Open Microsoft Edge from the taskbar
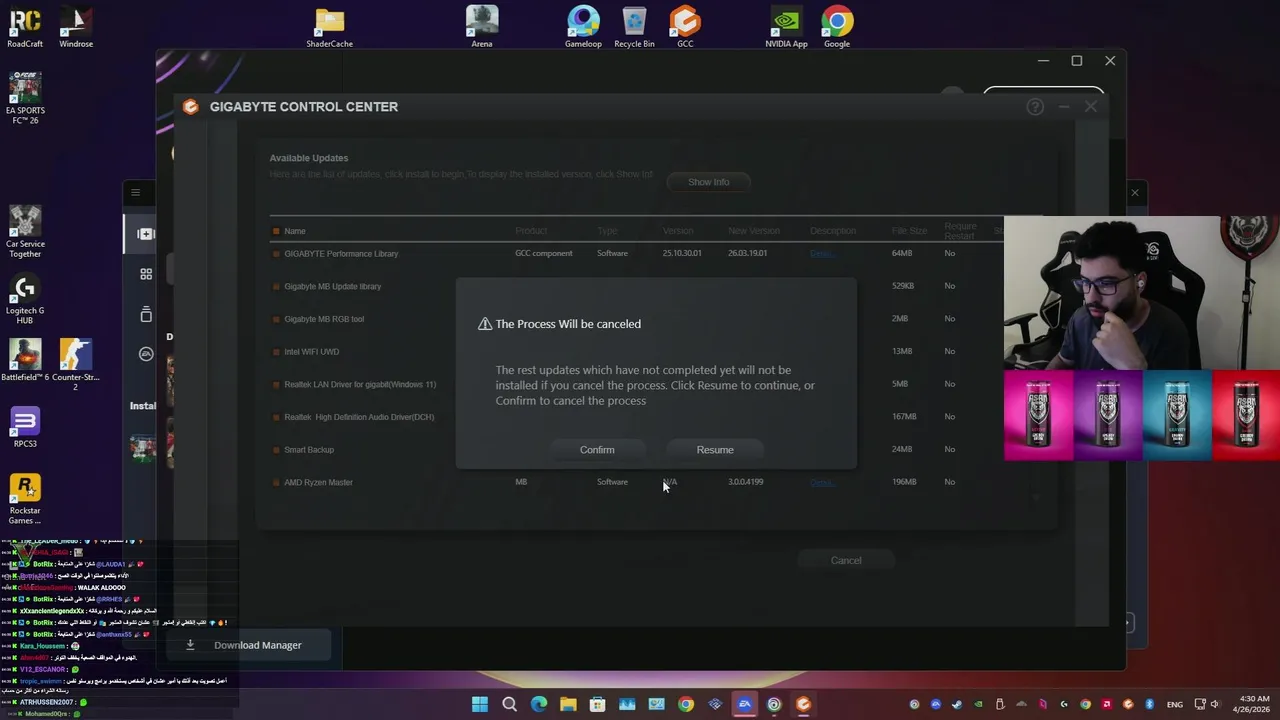The width and height of the screenshot is (1280, 720). click(539, 704)
